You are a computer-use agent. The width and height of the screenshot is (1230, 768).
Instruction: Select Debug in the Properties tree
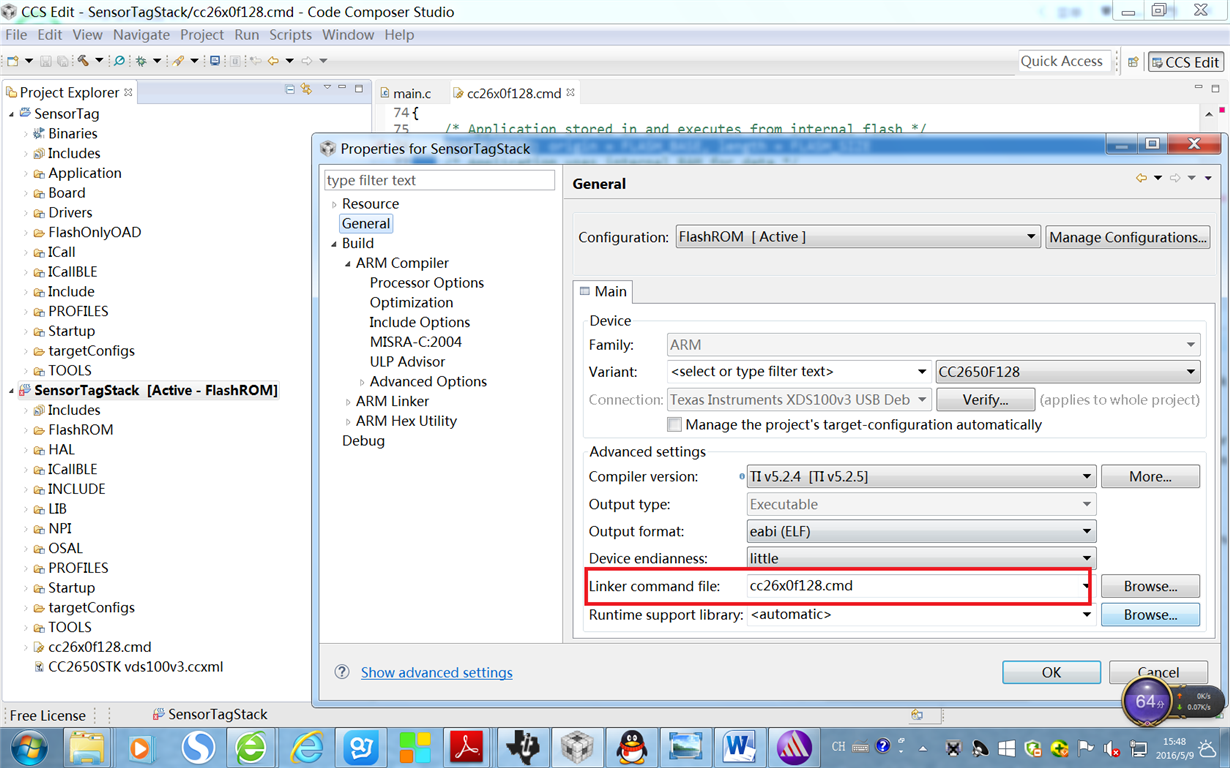[x=363, y=441]
